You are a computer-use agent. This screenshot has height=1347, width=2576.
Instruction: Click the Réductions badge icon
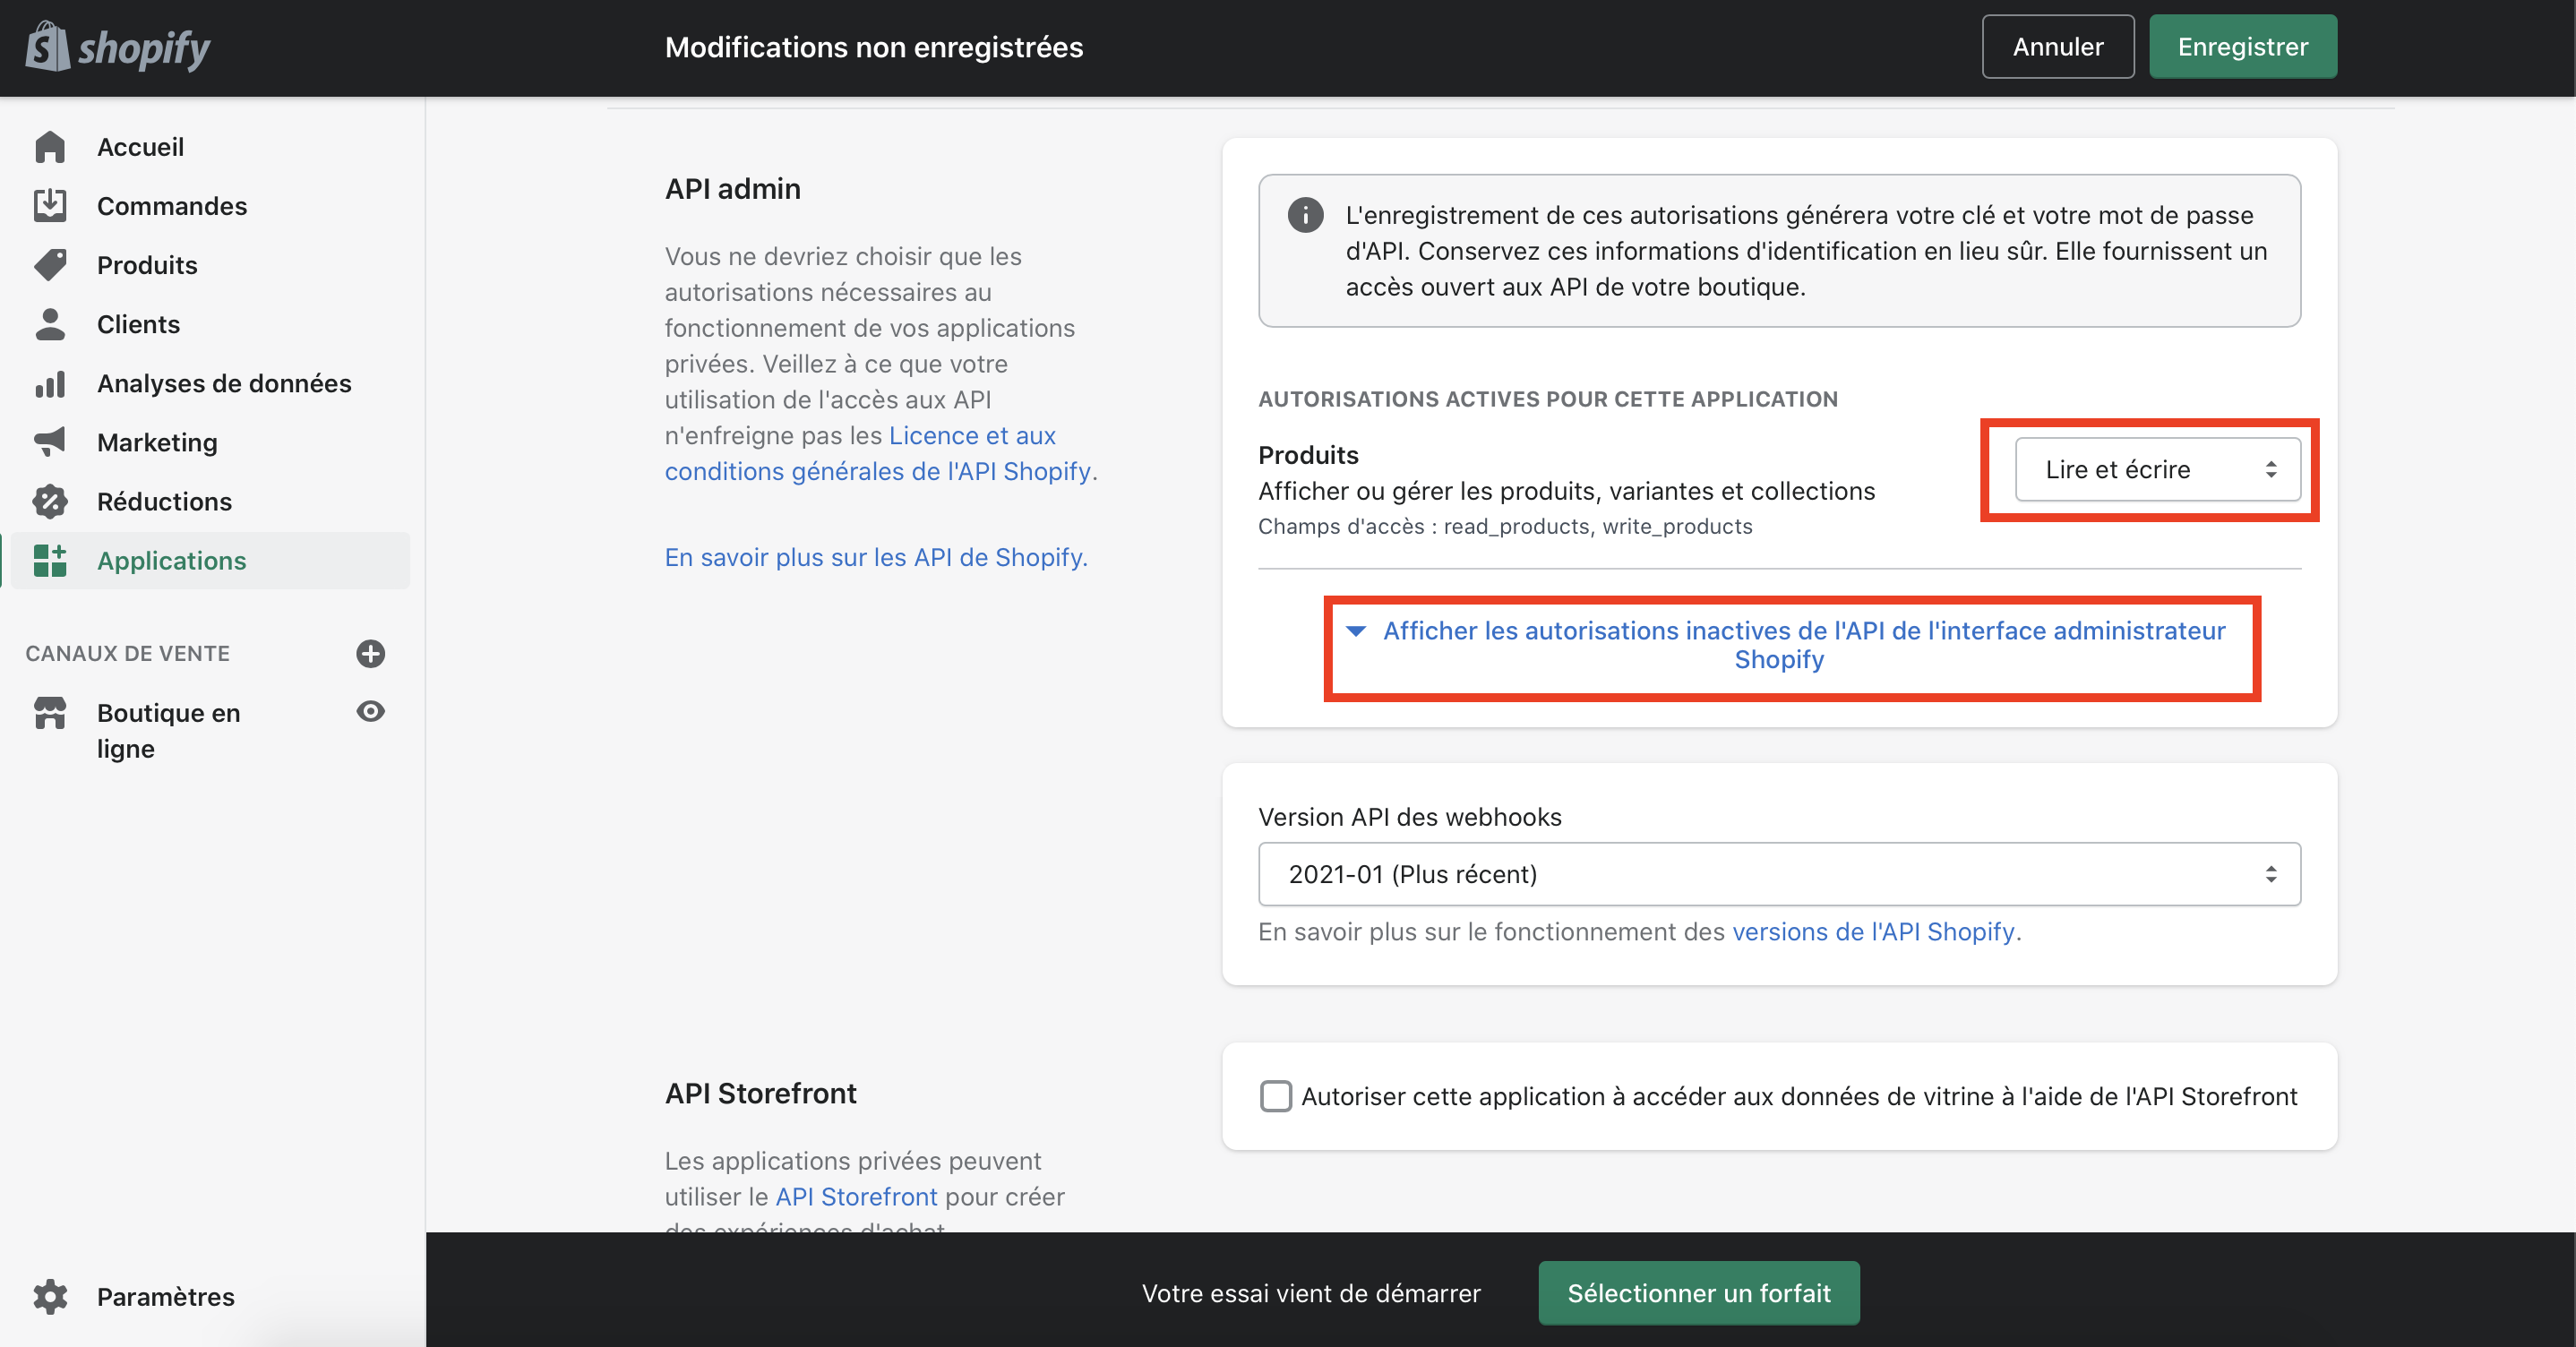50,501
